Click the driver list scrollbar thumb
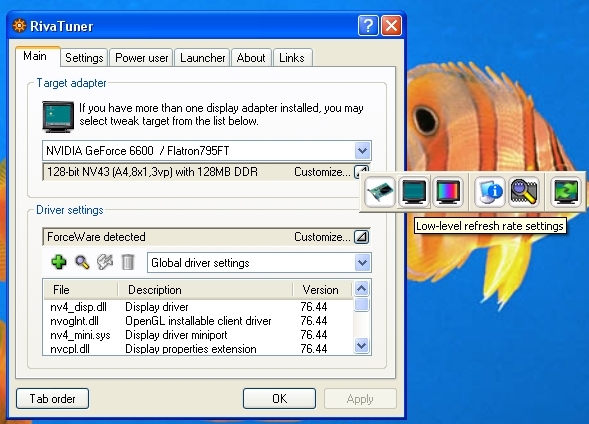Viewport: 589px width, 424px height. [x=361, y=305]
